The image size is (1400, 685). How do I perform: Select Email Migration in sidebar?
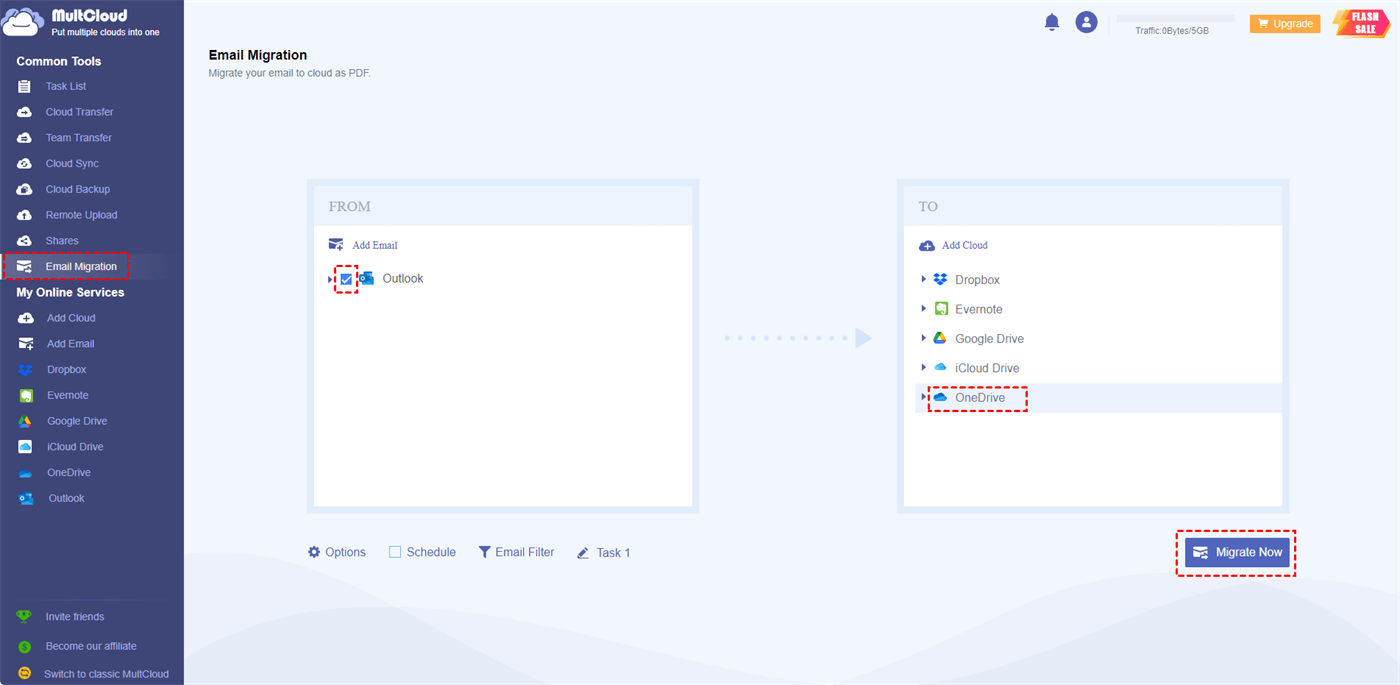tap(81, 267)
